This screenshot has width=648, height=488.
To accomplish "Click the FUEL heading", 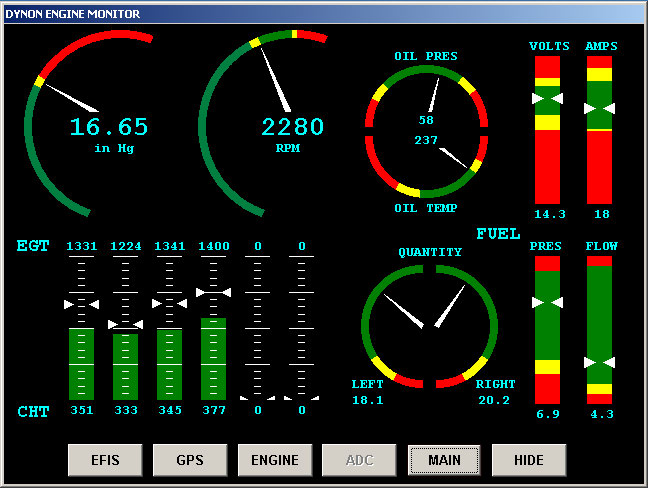I will tap(498, 234).
